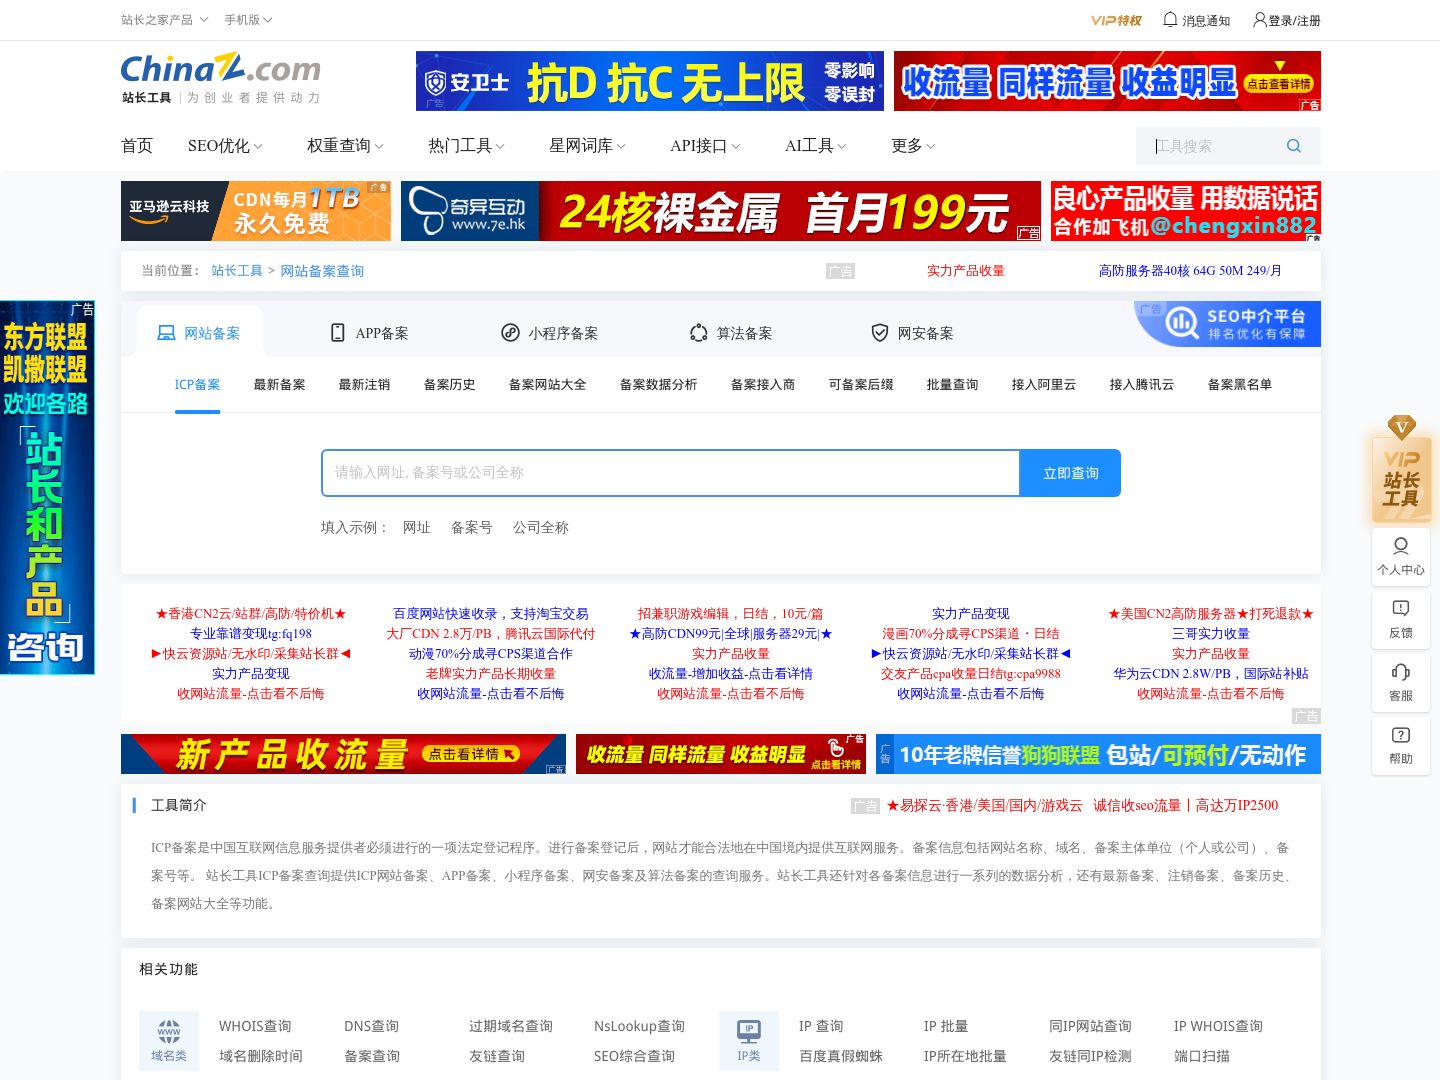Click the 域名类 category icon

point(169,1040)
